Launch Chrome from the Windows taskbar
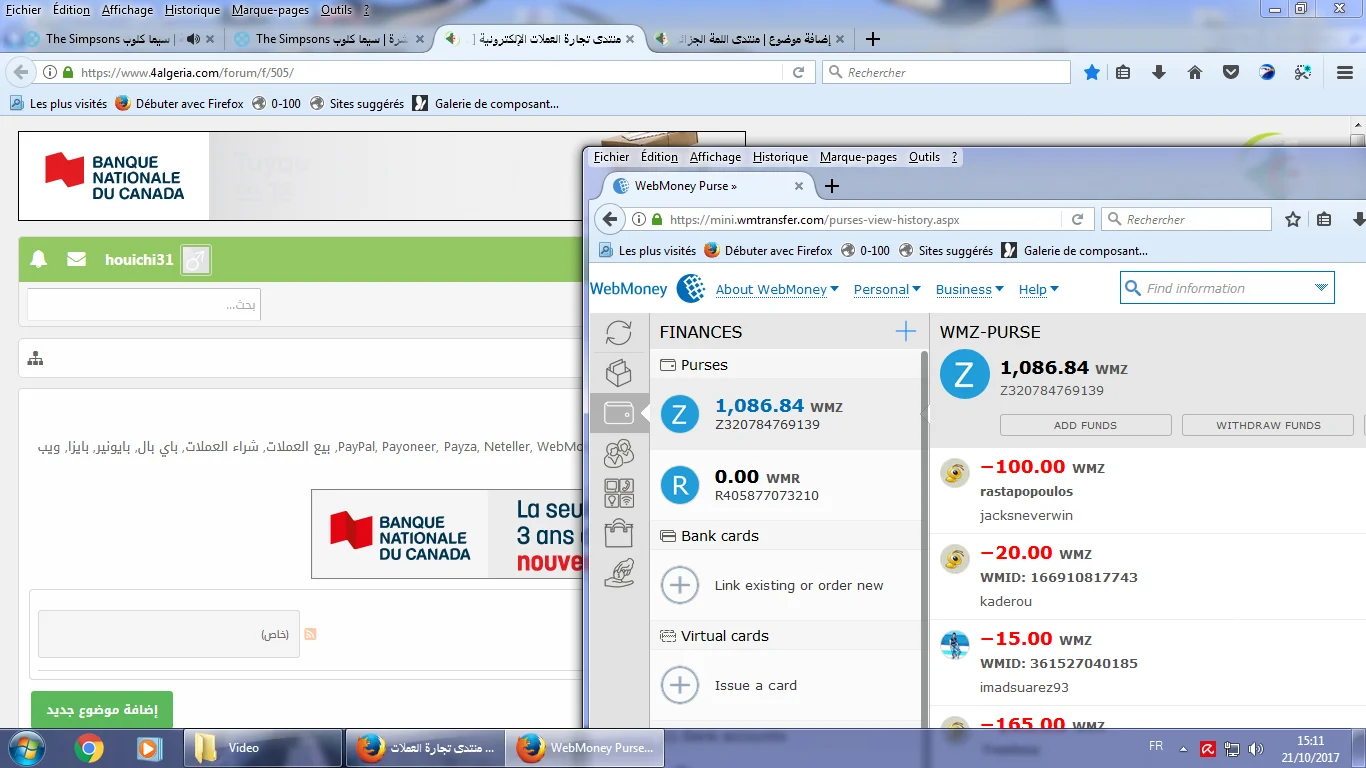 coord(89,748)
